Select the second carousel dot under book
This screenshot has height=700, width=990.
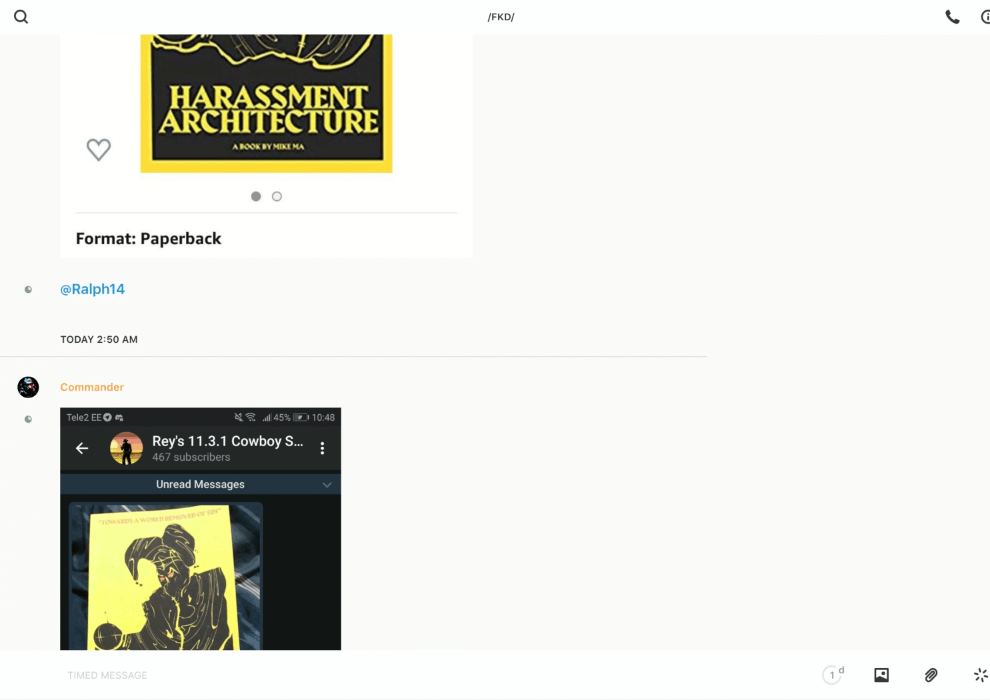click(277, 196)
